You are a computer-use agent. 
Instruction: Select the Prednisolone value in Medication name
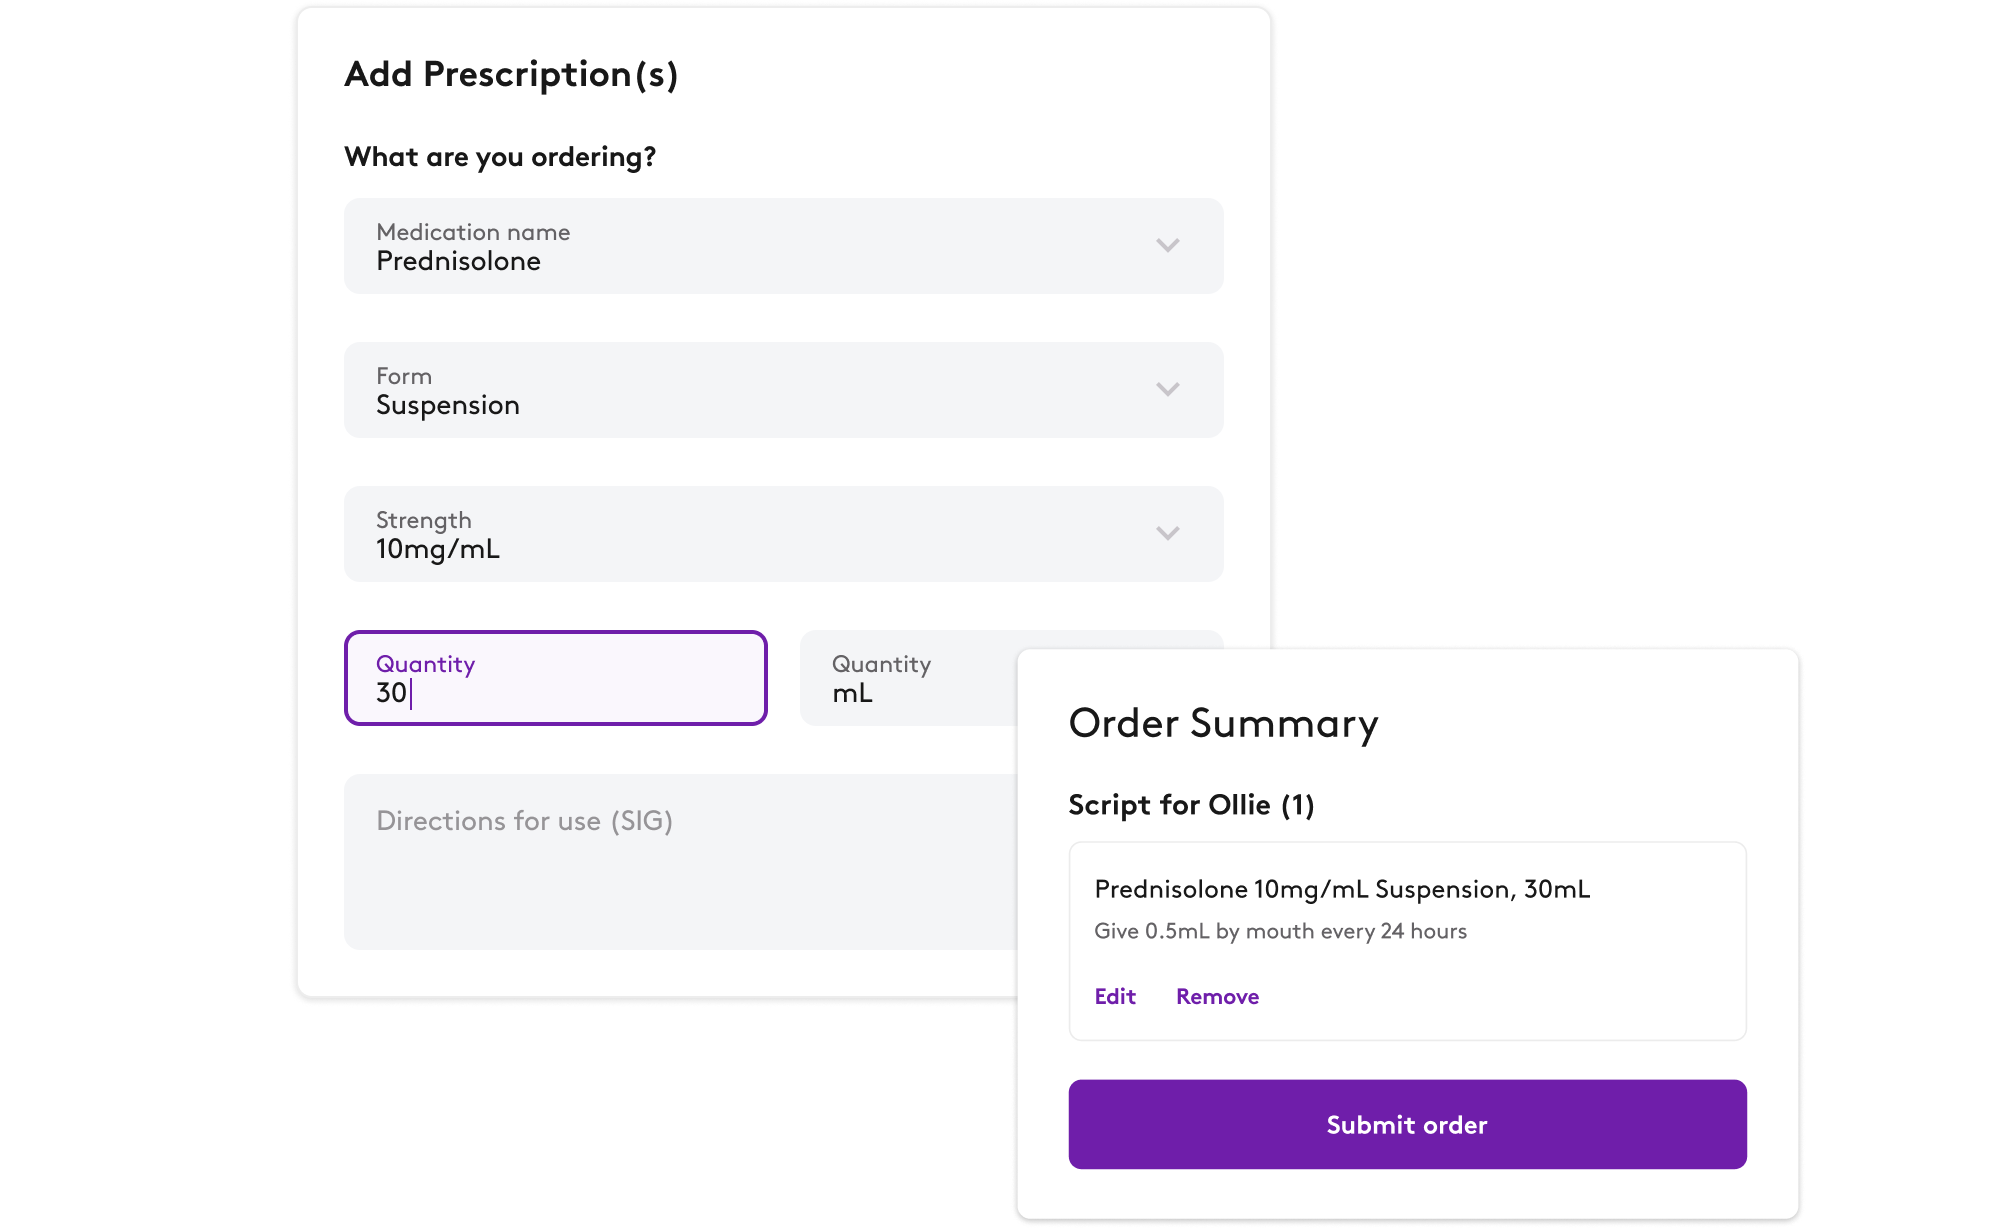coord(458,261)
